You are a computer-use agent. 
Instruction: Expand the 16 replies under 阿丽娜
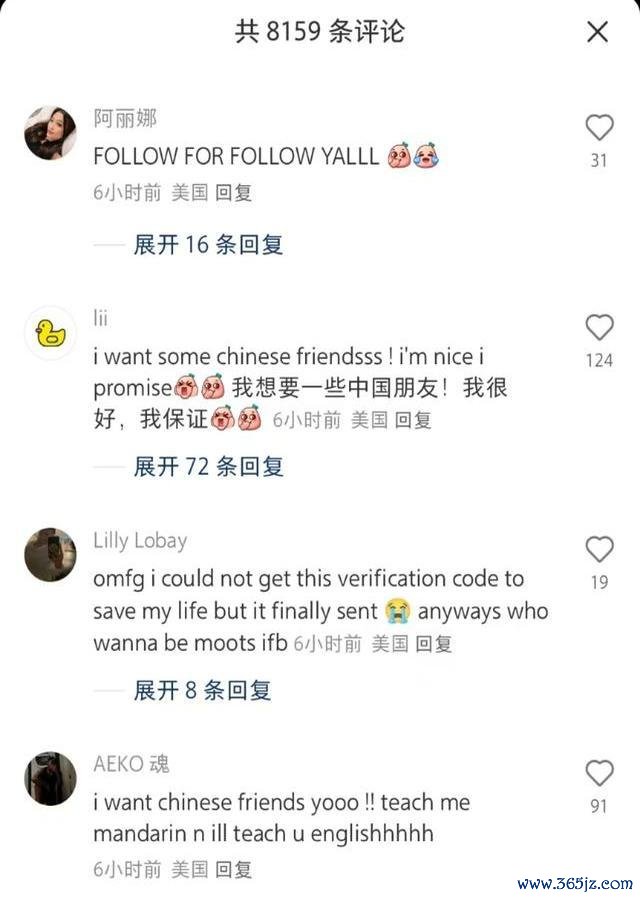(x=208, y=245)
